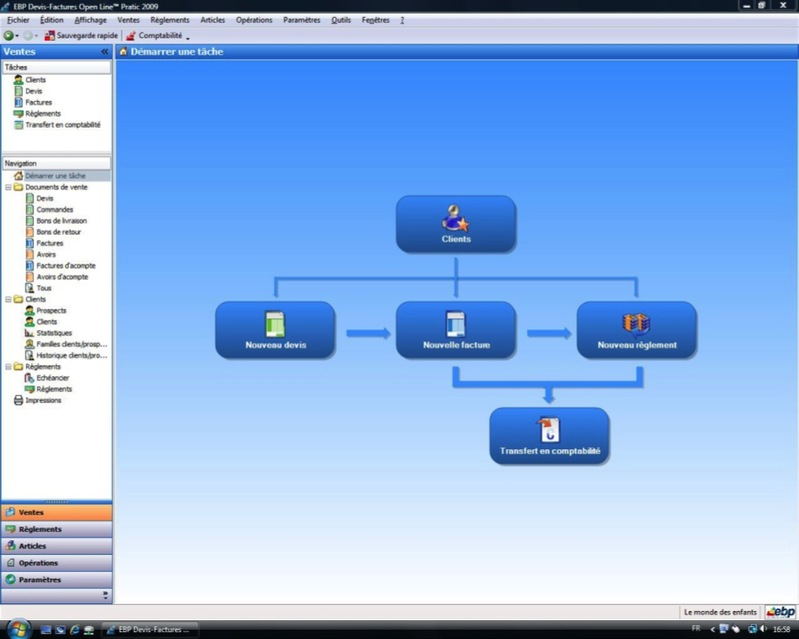This screenshot has height=639, width=799.
Task: Switch to the Paramètres panel tab at bottom
Action: pos(57,579)
